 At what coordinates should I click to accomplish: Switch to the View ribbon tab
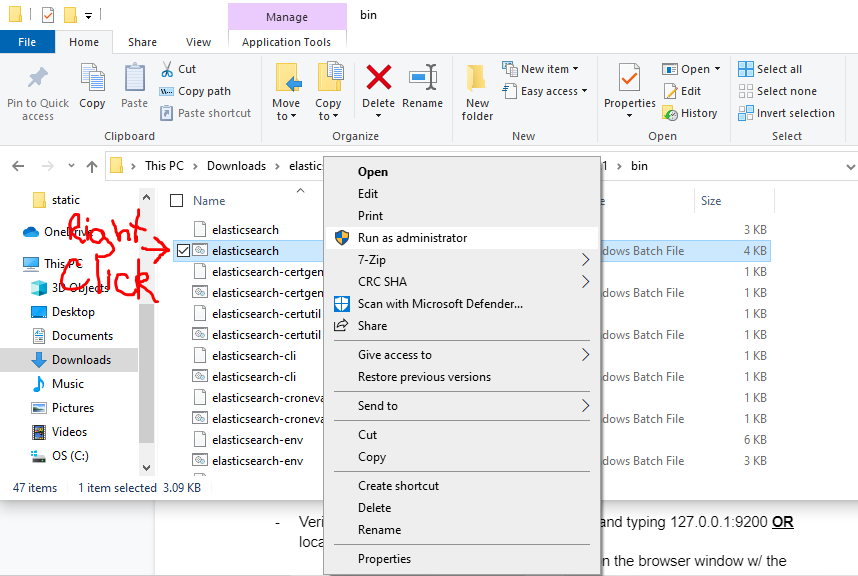point(198,42)
